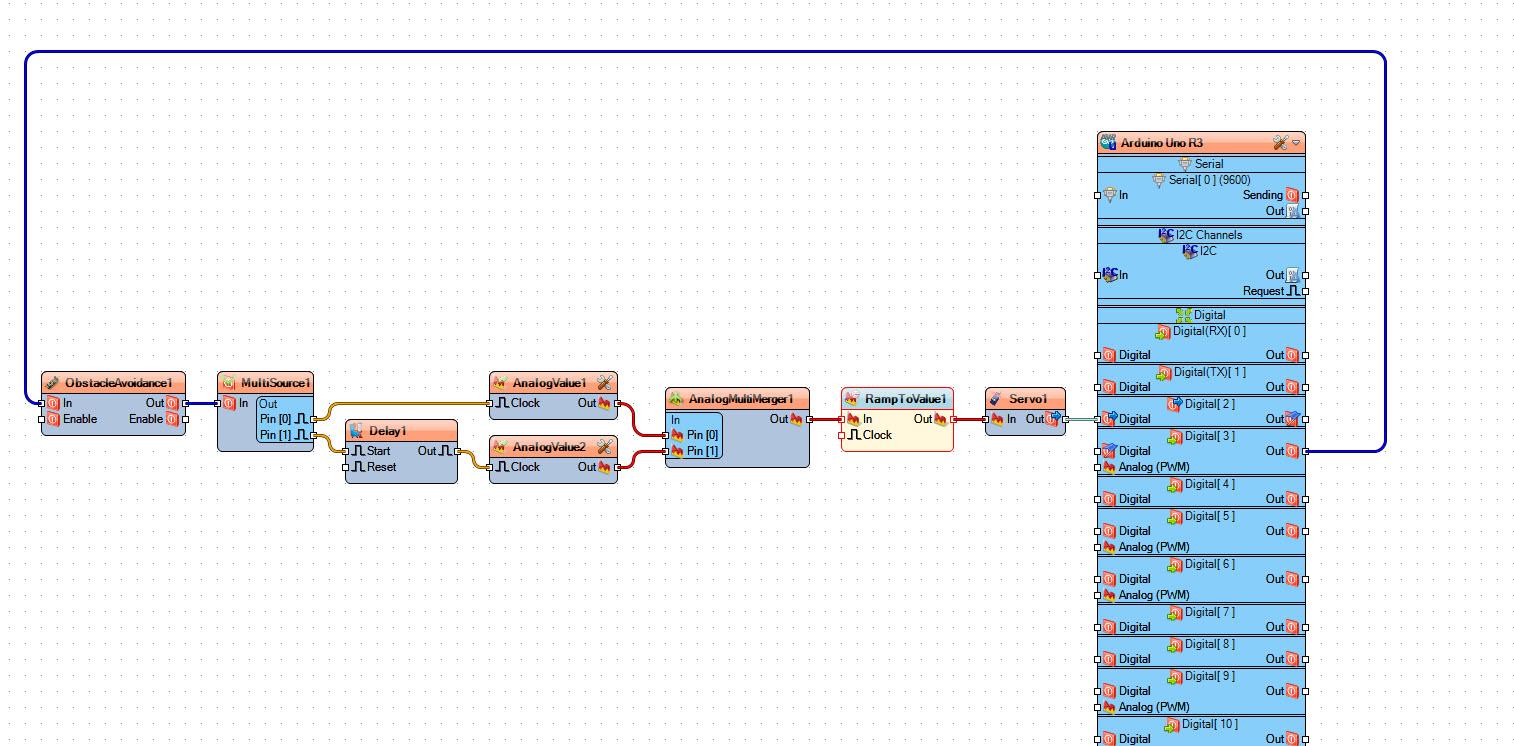1514x746 pixels.
Task: Click the AnalogValue2 component icon
Action: pyautogui.click(x=500, y=447)
